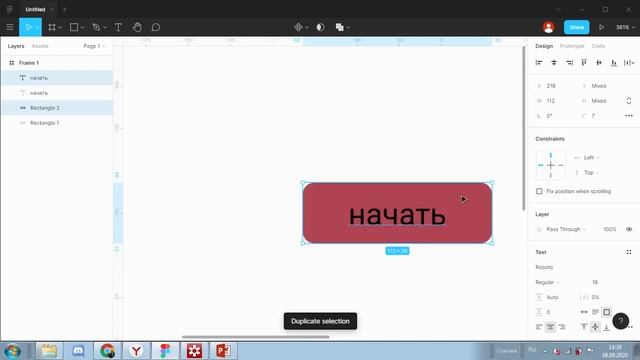Open Discord from the taskbar
The height and width of the screenshot is (360, 640).
pyautogui.click(x=78, y=351)
